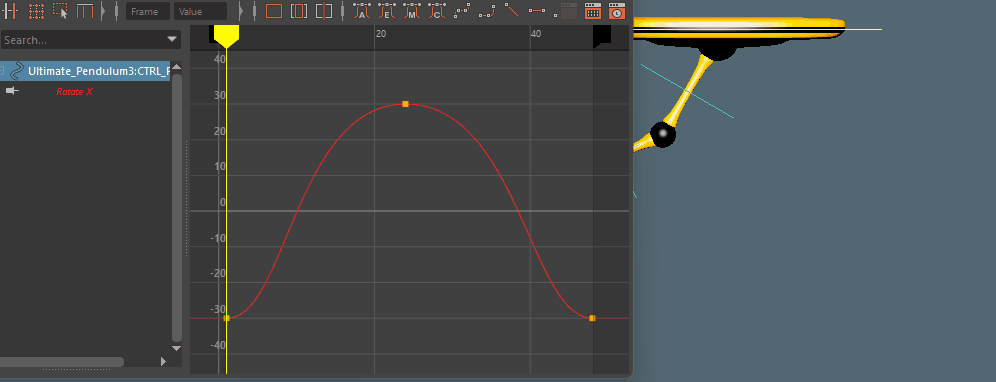This screenshot has width=996, height=382.
Task: Click the outliner vertical scrollbar thumb
Action: point(177,208)
